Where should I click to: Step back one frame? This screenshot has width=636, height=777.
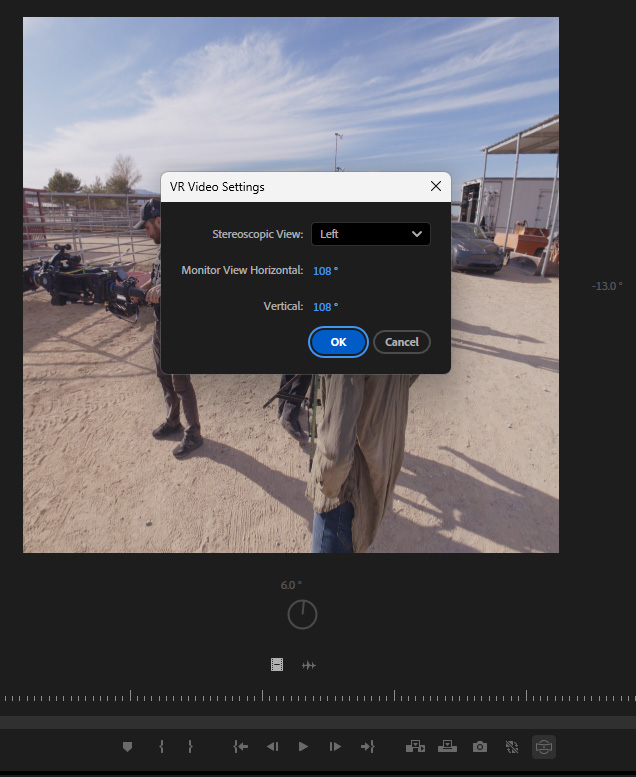(x=273, y=746)
